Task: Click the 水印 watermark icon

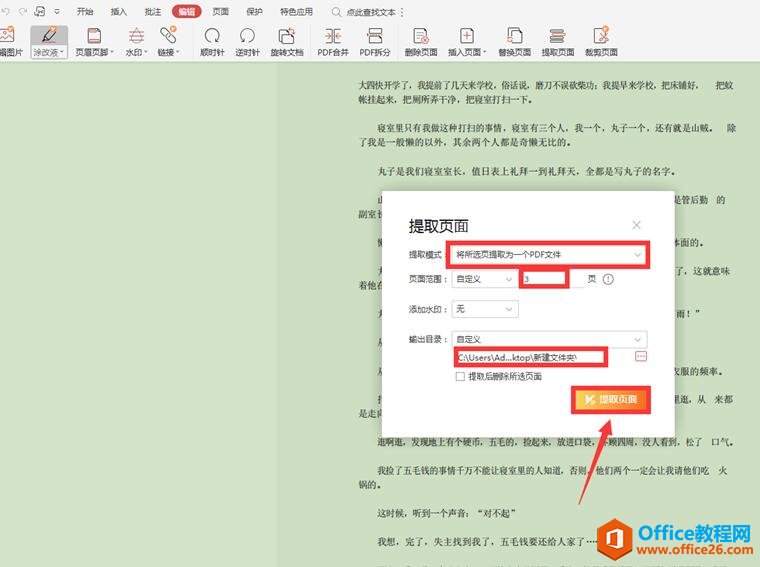Action: 136,36
